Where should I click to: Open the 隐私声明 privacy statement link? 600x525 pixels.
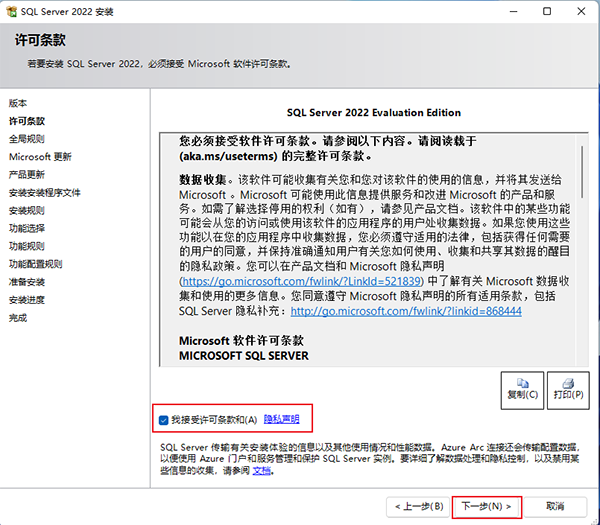click(282, 419)
